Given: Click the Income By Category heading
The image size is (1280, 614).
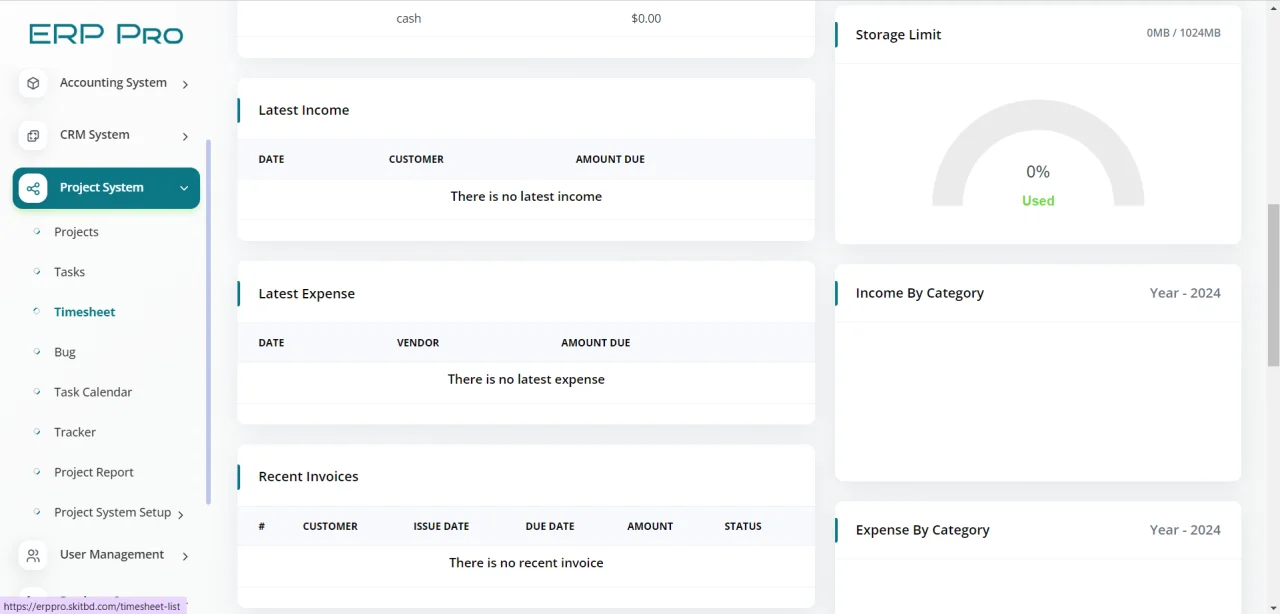Looking at the screenshot, I should tap(920, 293).
